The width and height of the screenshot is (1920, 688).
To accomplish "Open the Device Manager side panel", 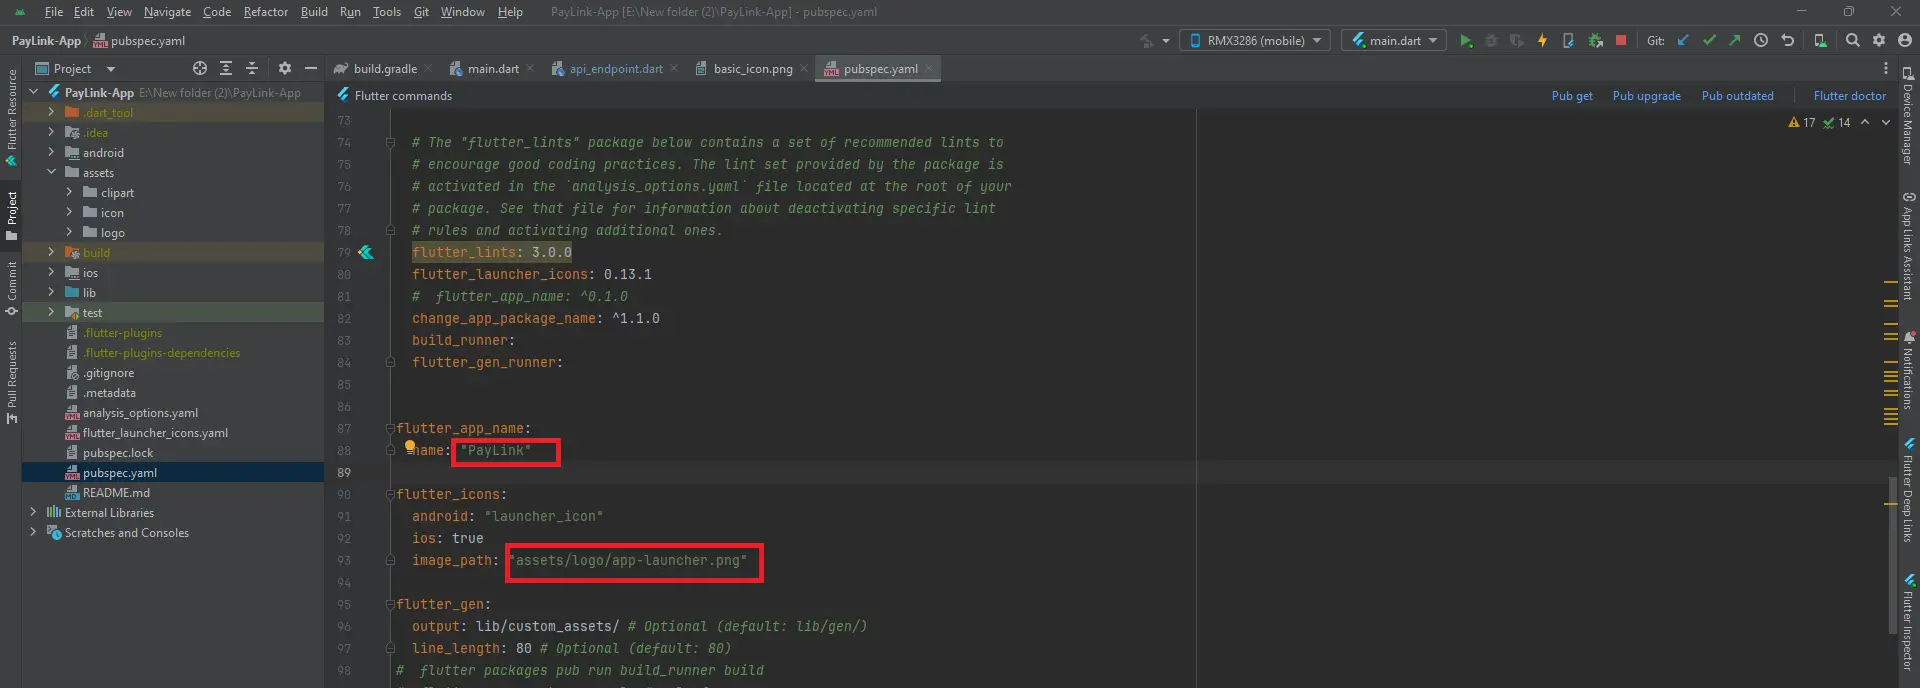I will tap(1909, 116).
